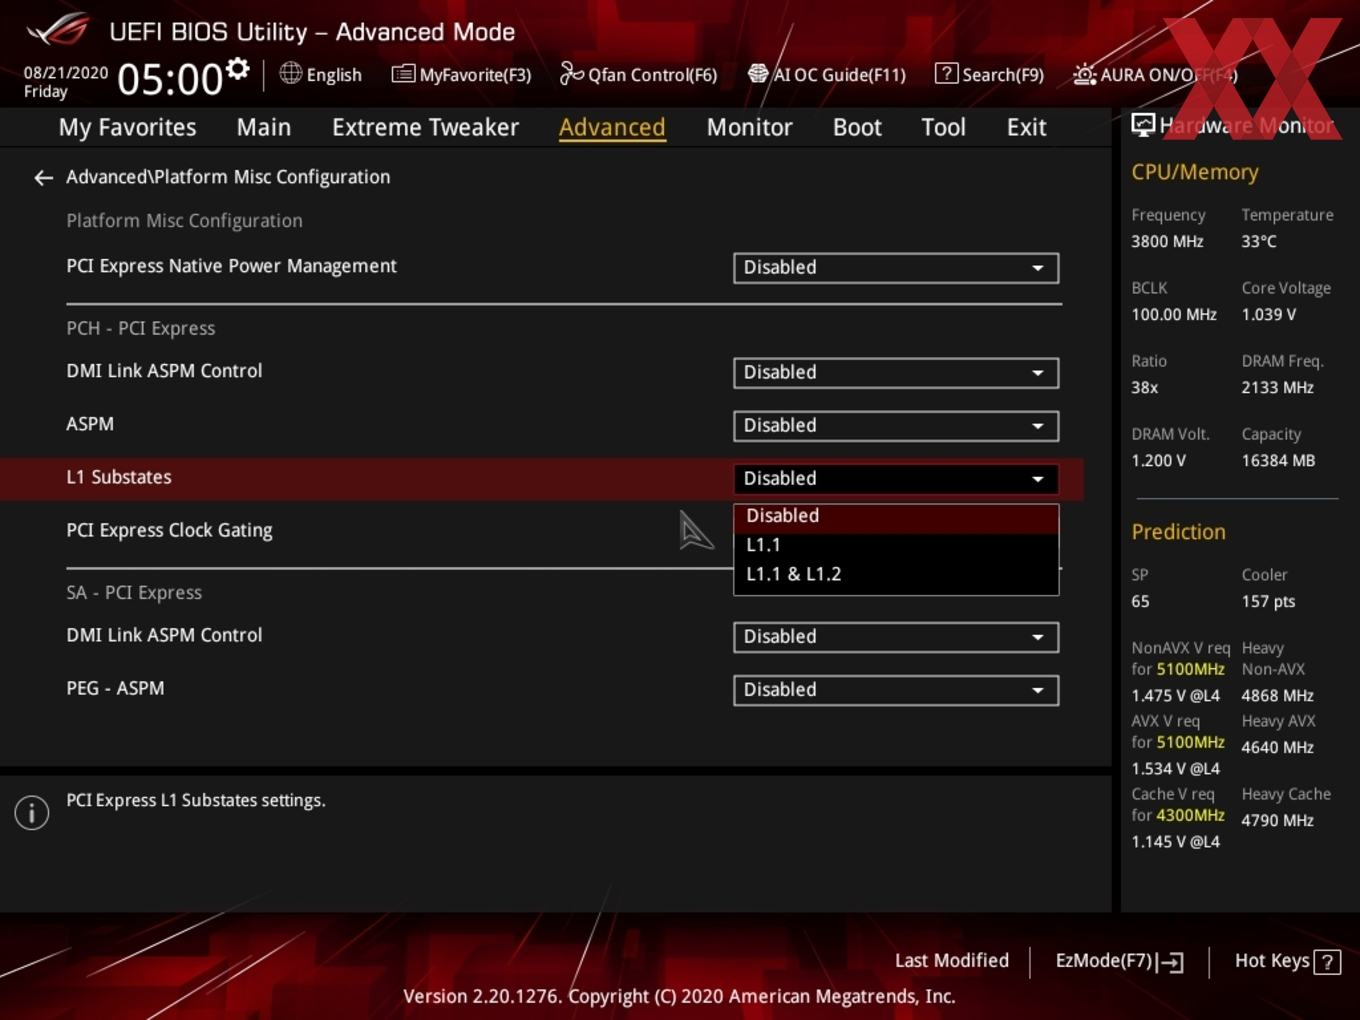Click the Advanced\Platform Misc Configuration breadcrumb
The width and height of the screenshot is (1360, 1020).
point(228,177)
